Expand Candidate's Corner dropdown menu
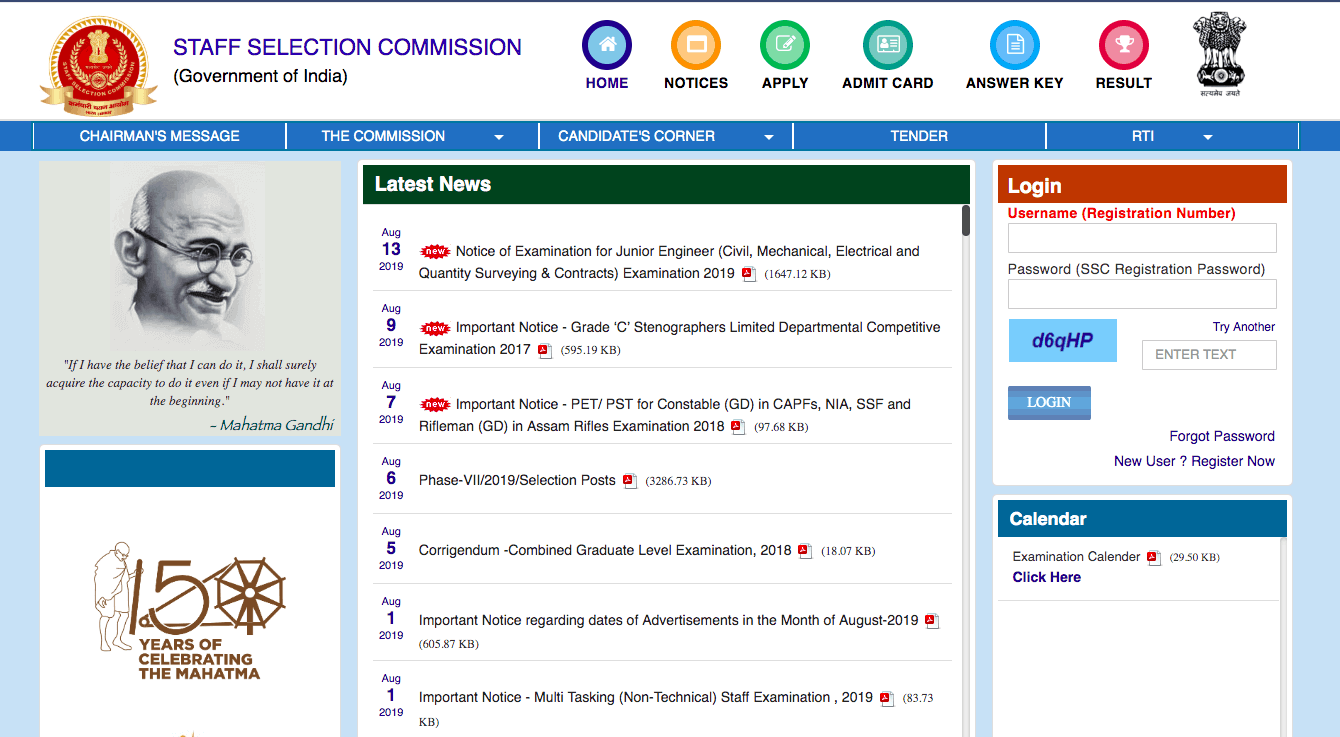Screen dimensions: 1340x737 pyautogui.click(x=769, y=137)
